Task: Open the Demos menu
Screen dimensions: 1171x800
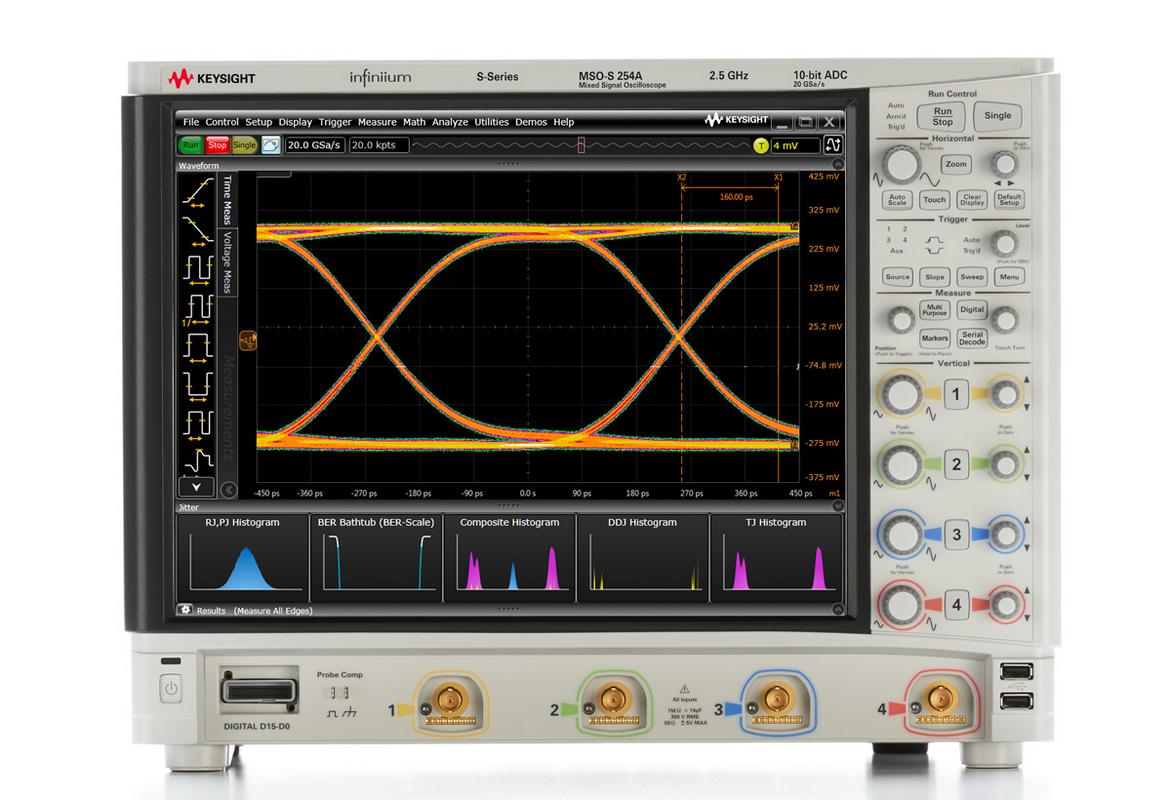Action: click(x=531, y=122)
